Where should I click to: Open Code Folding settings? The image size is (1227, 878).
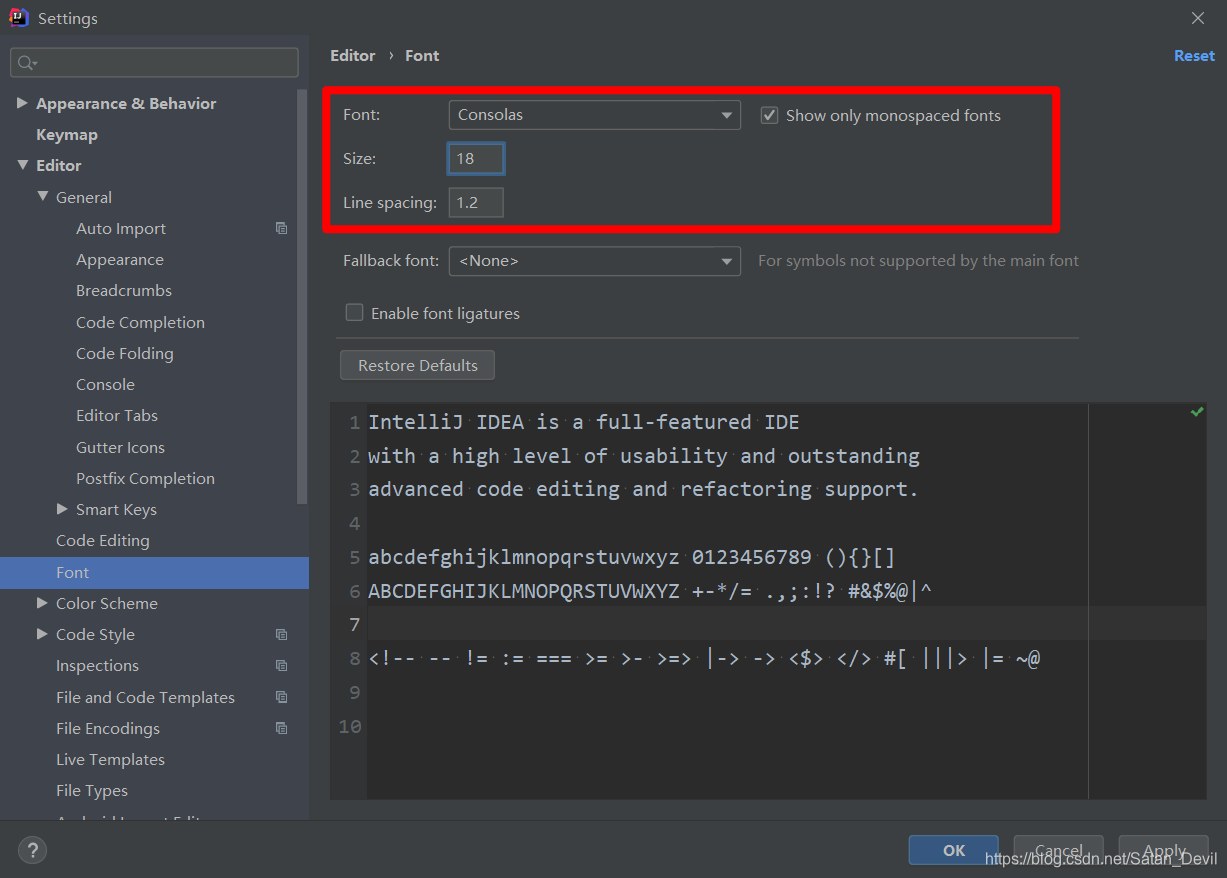(125, 353)
